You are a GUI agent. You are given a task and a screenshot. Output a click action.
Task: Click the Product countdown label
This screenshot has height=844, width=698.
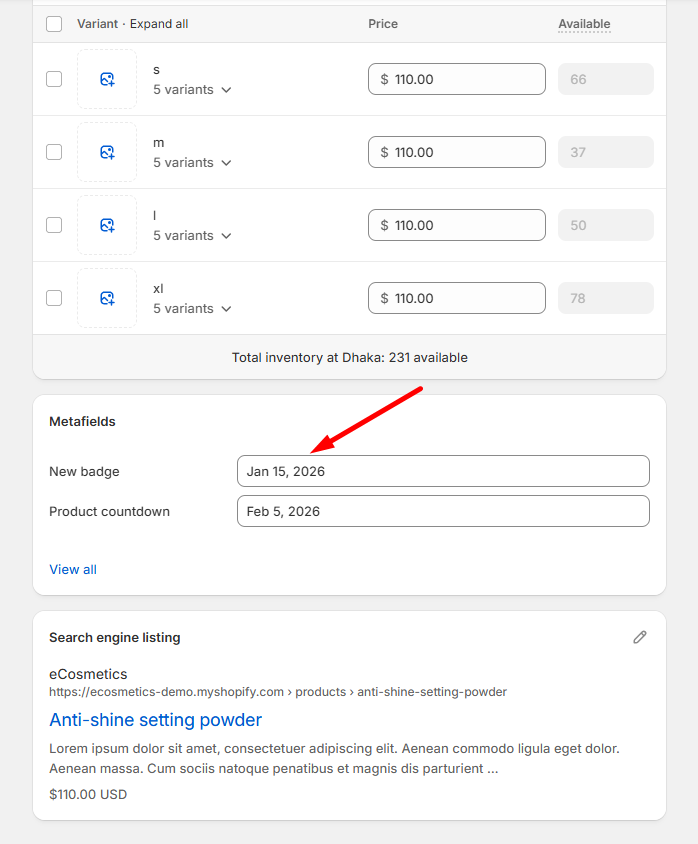coord(109,511)
